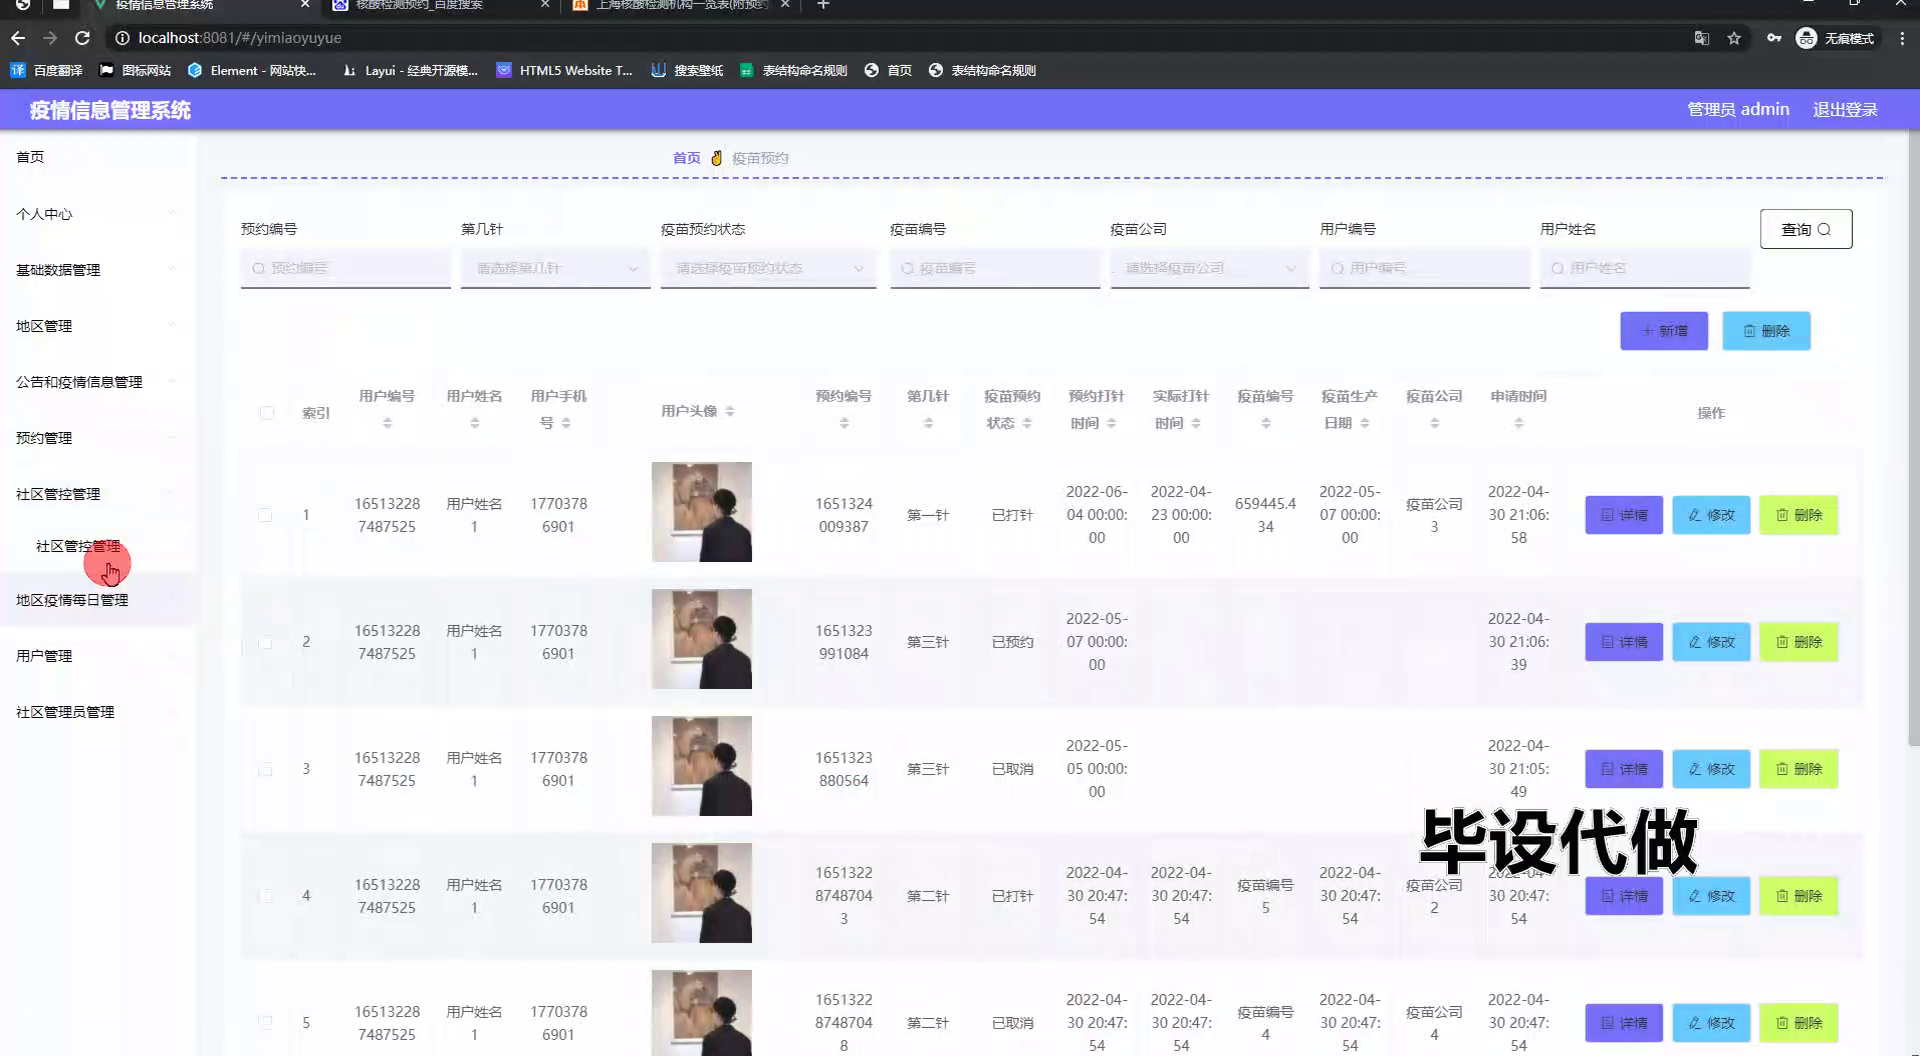This screenshot has height=1056, width=1920.
Task: Check the row 1 checkbox
Action: pos(265,515)
